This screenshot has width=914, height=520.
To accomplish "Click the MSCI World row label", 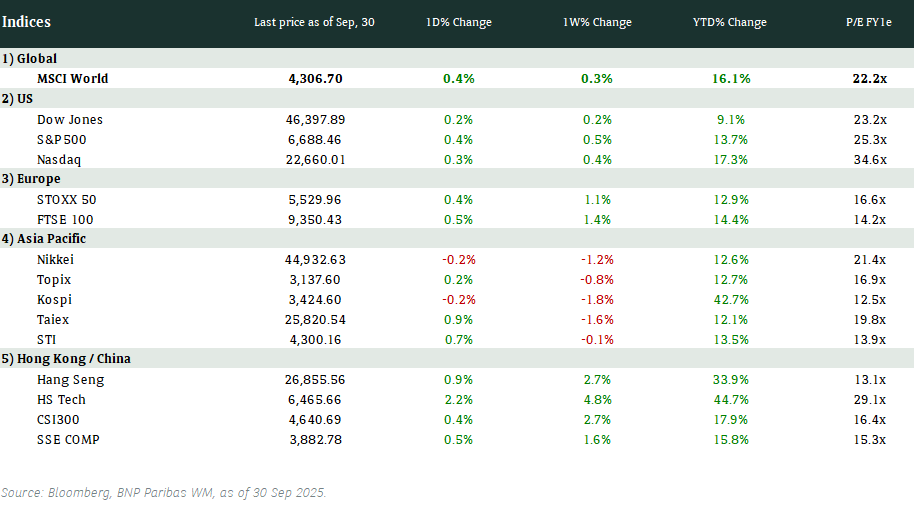I will pyautogui.click(x=72, y=78).
